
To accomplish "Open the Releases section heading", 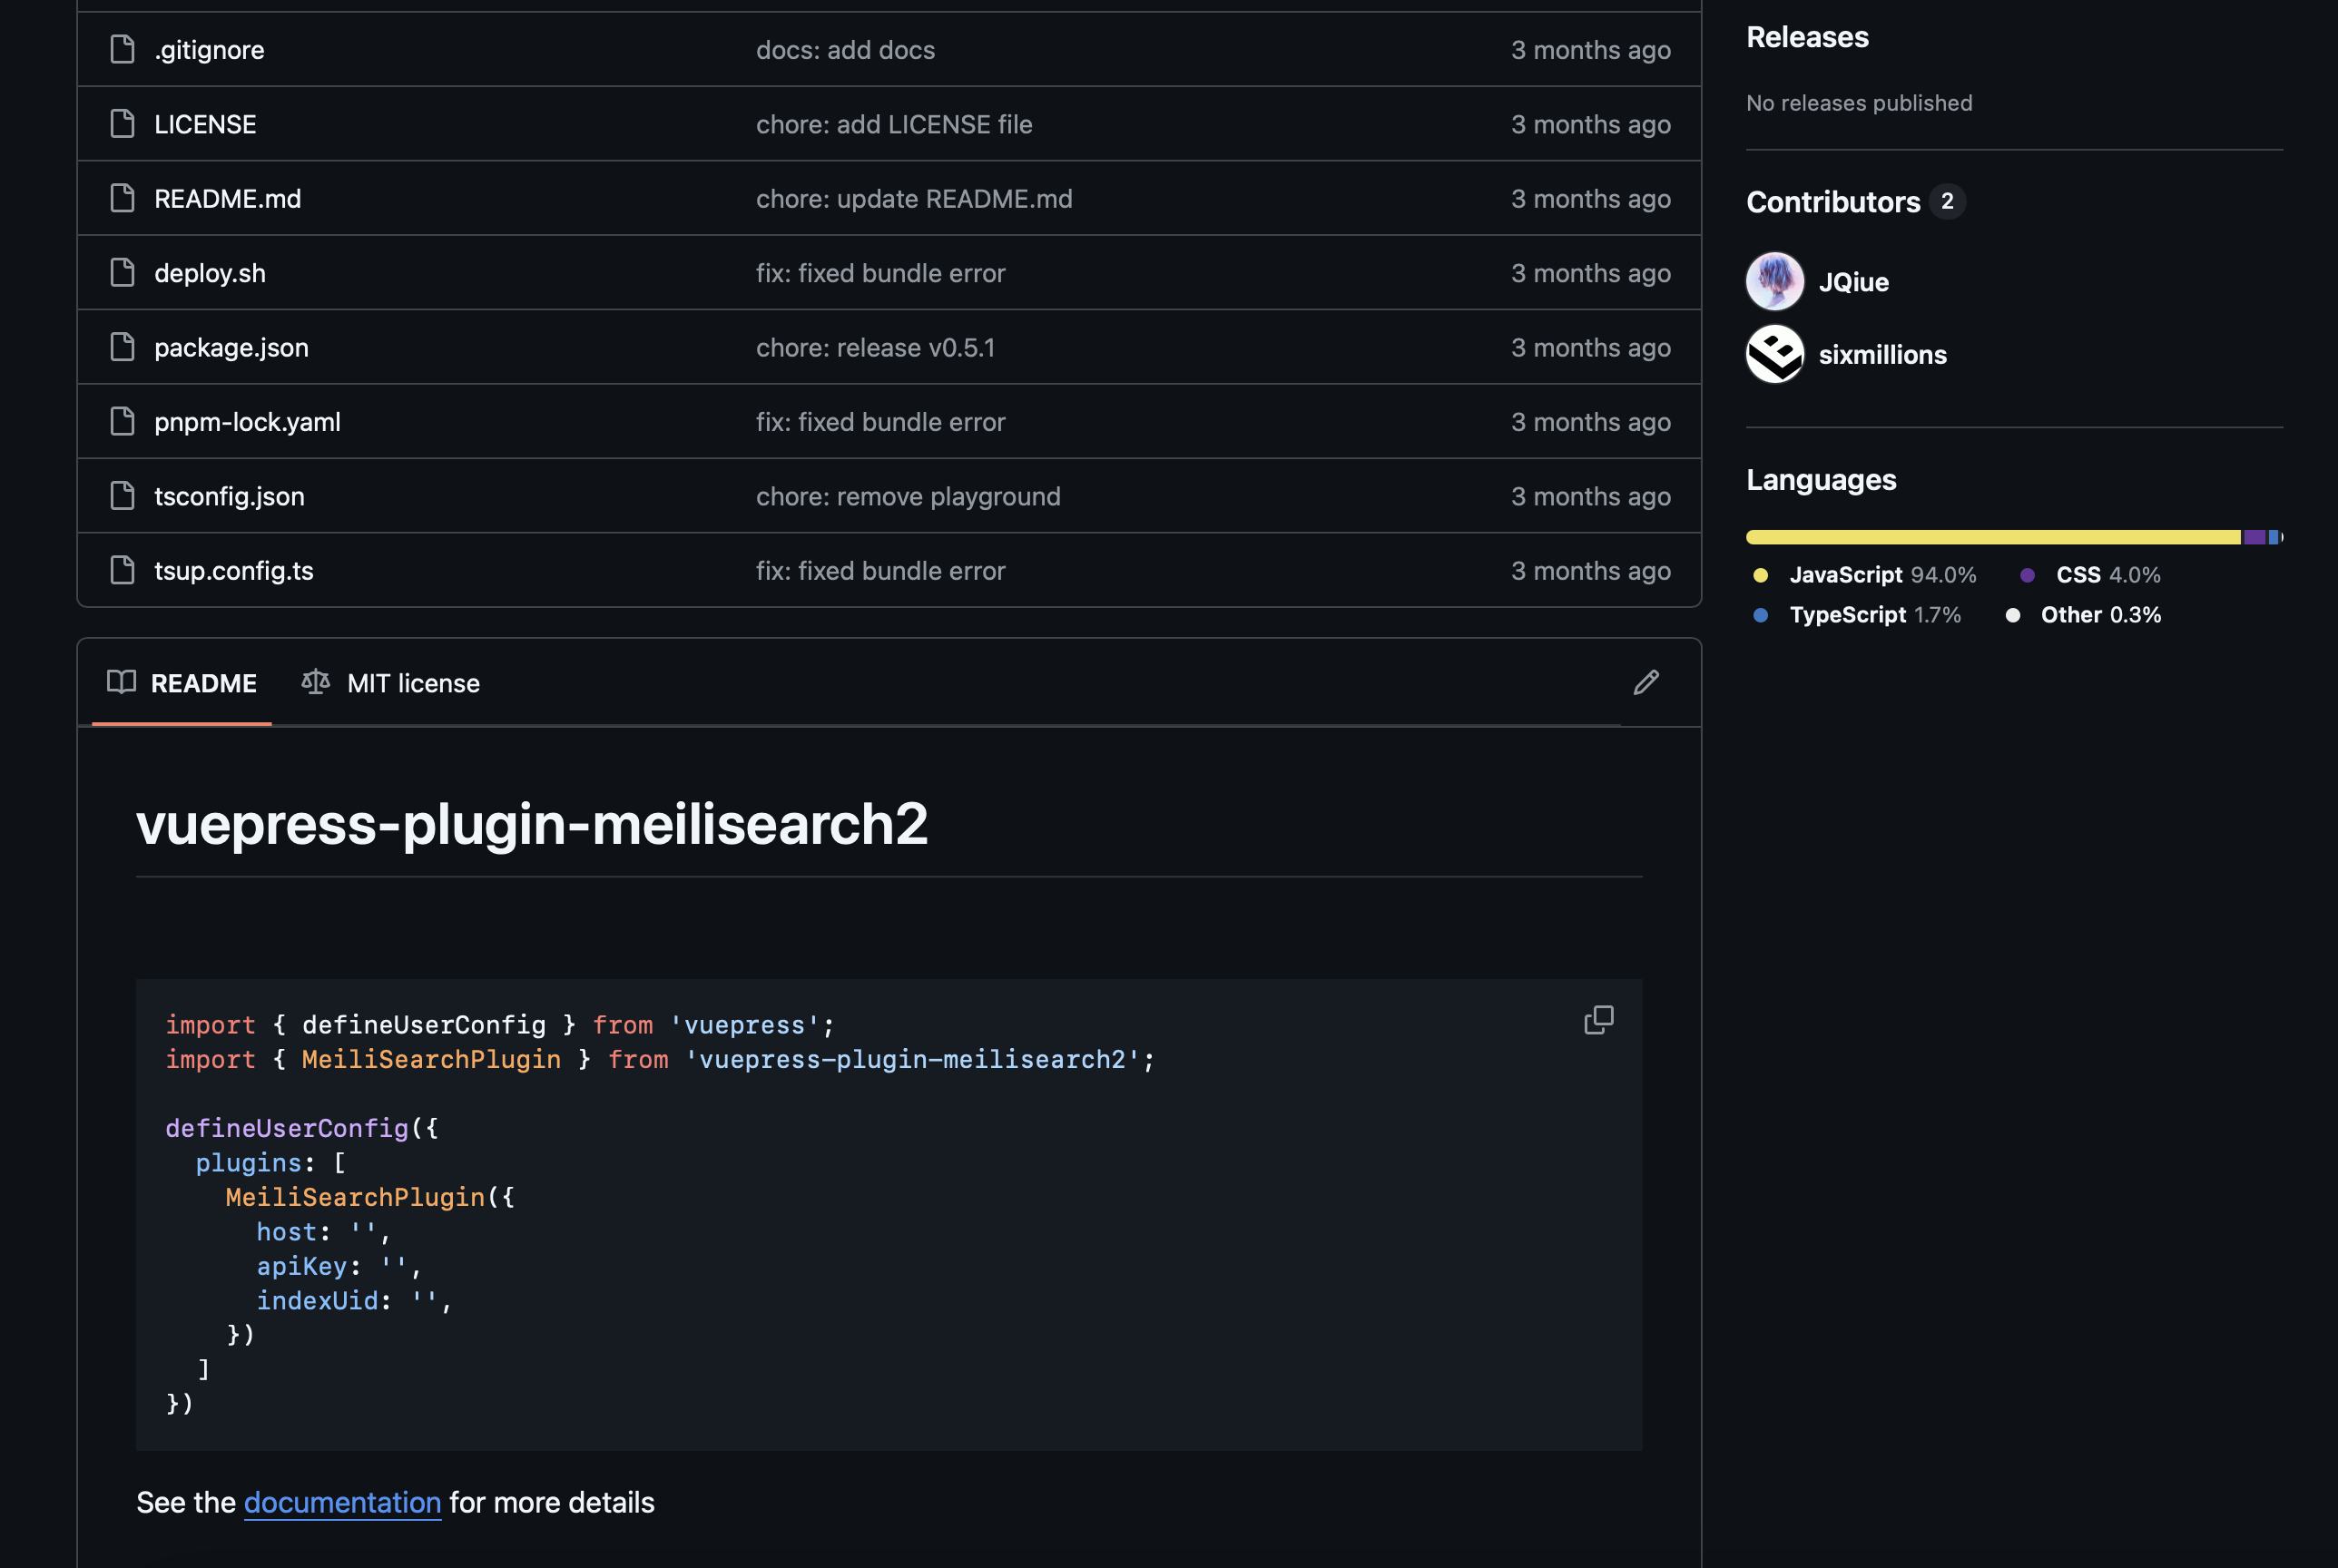I will [x=1806, y=37].
